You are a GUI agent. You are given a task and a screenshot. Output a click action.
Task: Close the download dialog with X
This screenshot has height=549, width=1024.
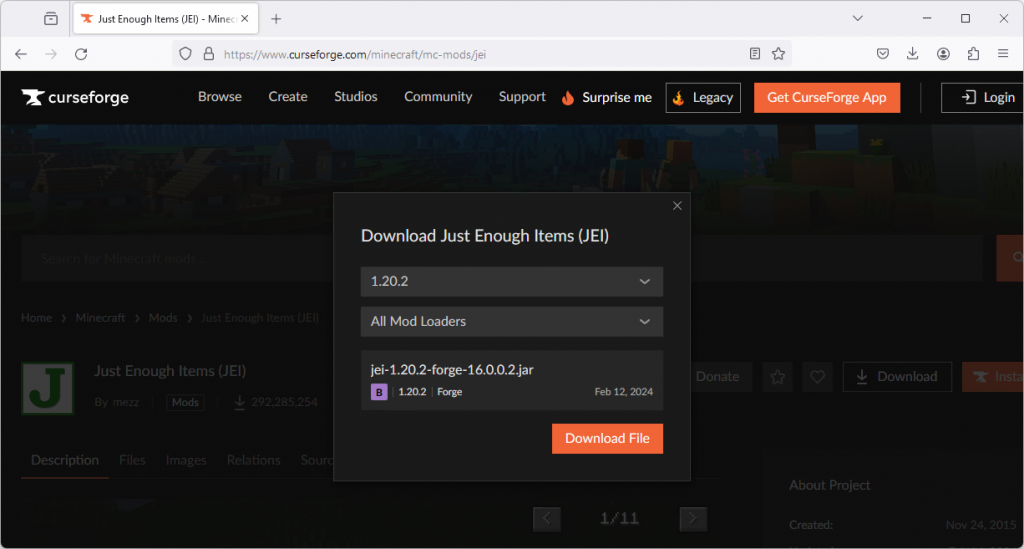tap(677, 206)
